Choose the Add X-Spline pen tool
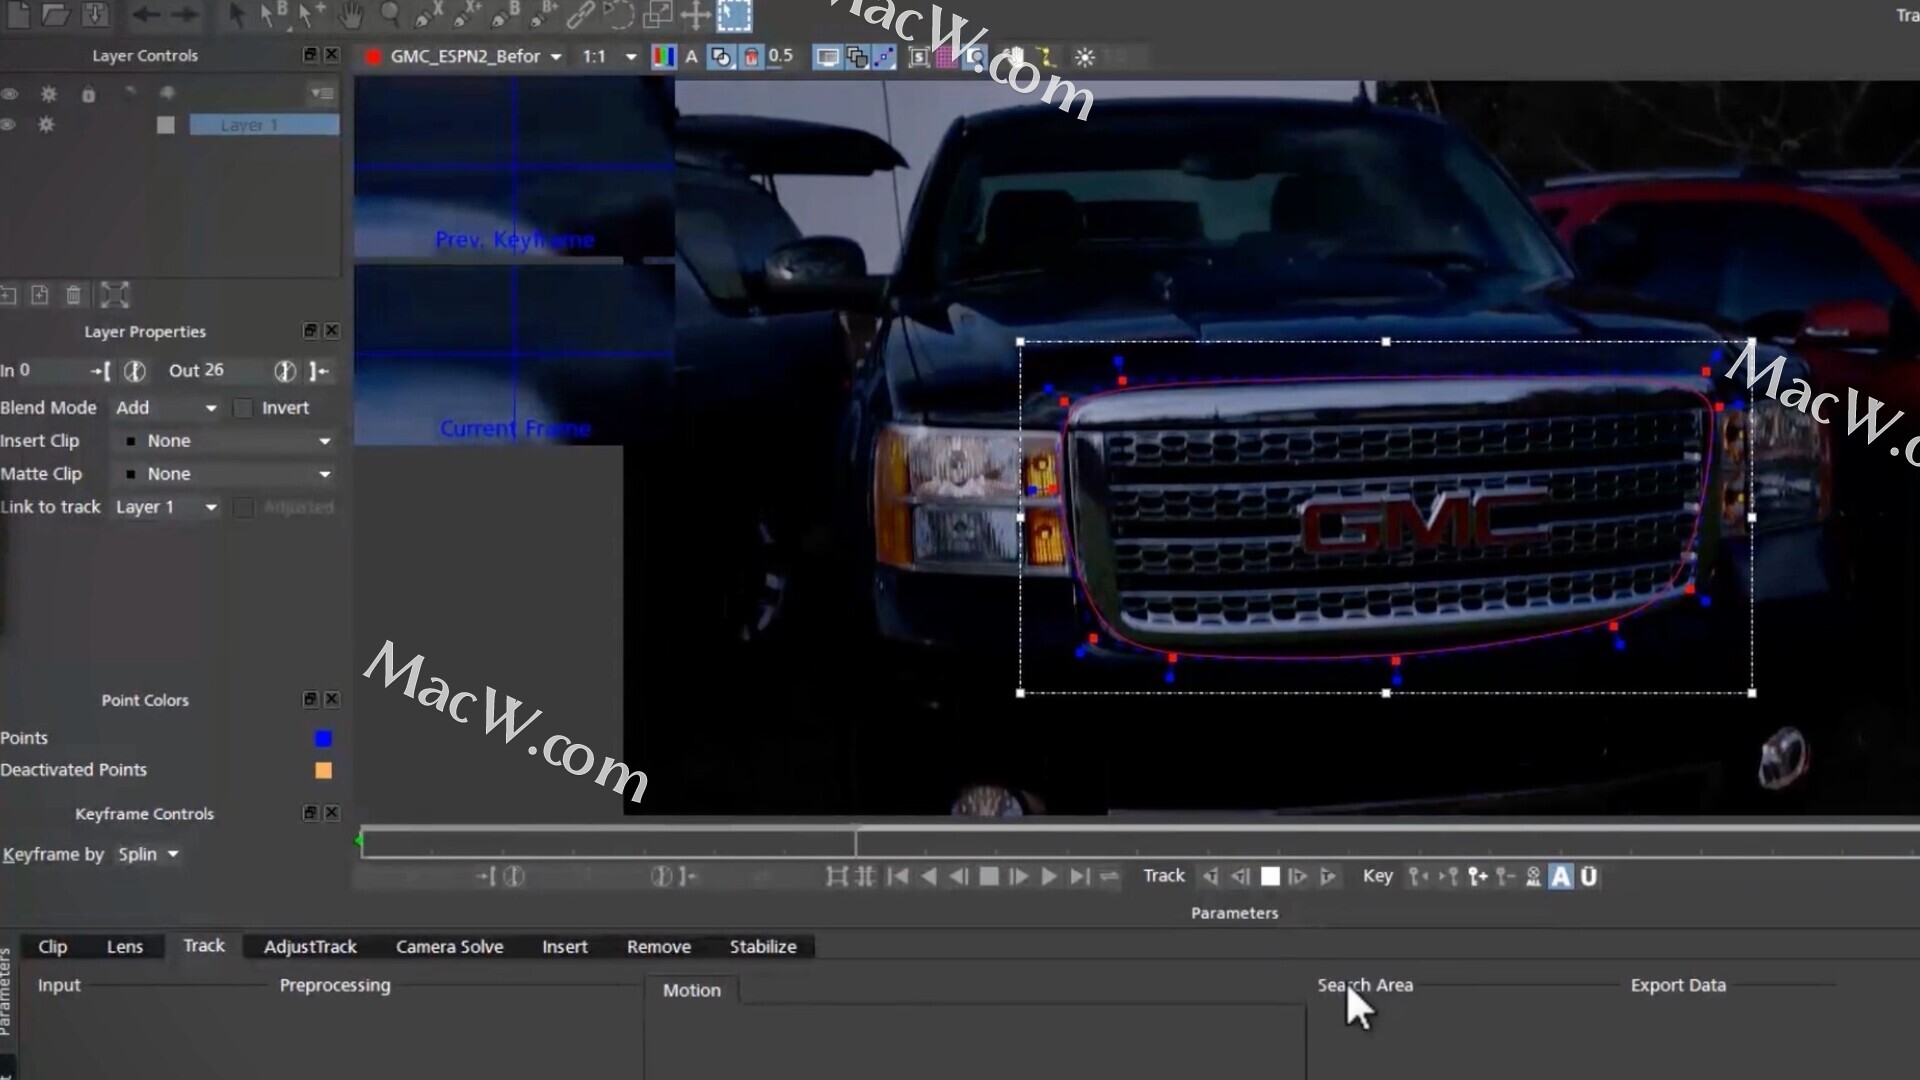1920x1080 pixels. click(x=466, y=14)
